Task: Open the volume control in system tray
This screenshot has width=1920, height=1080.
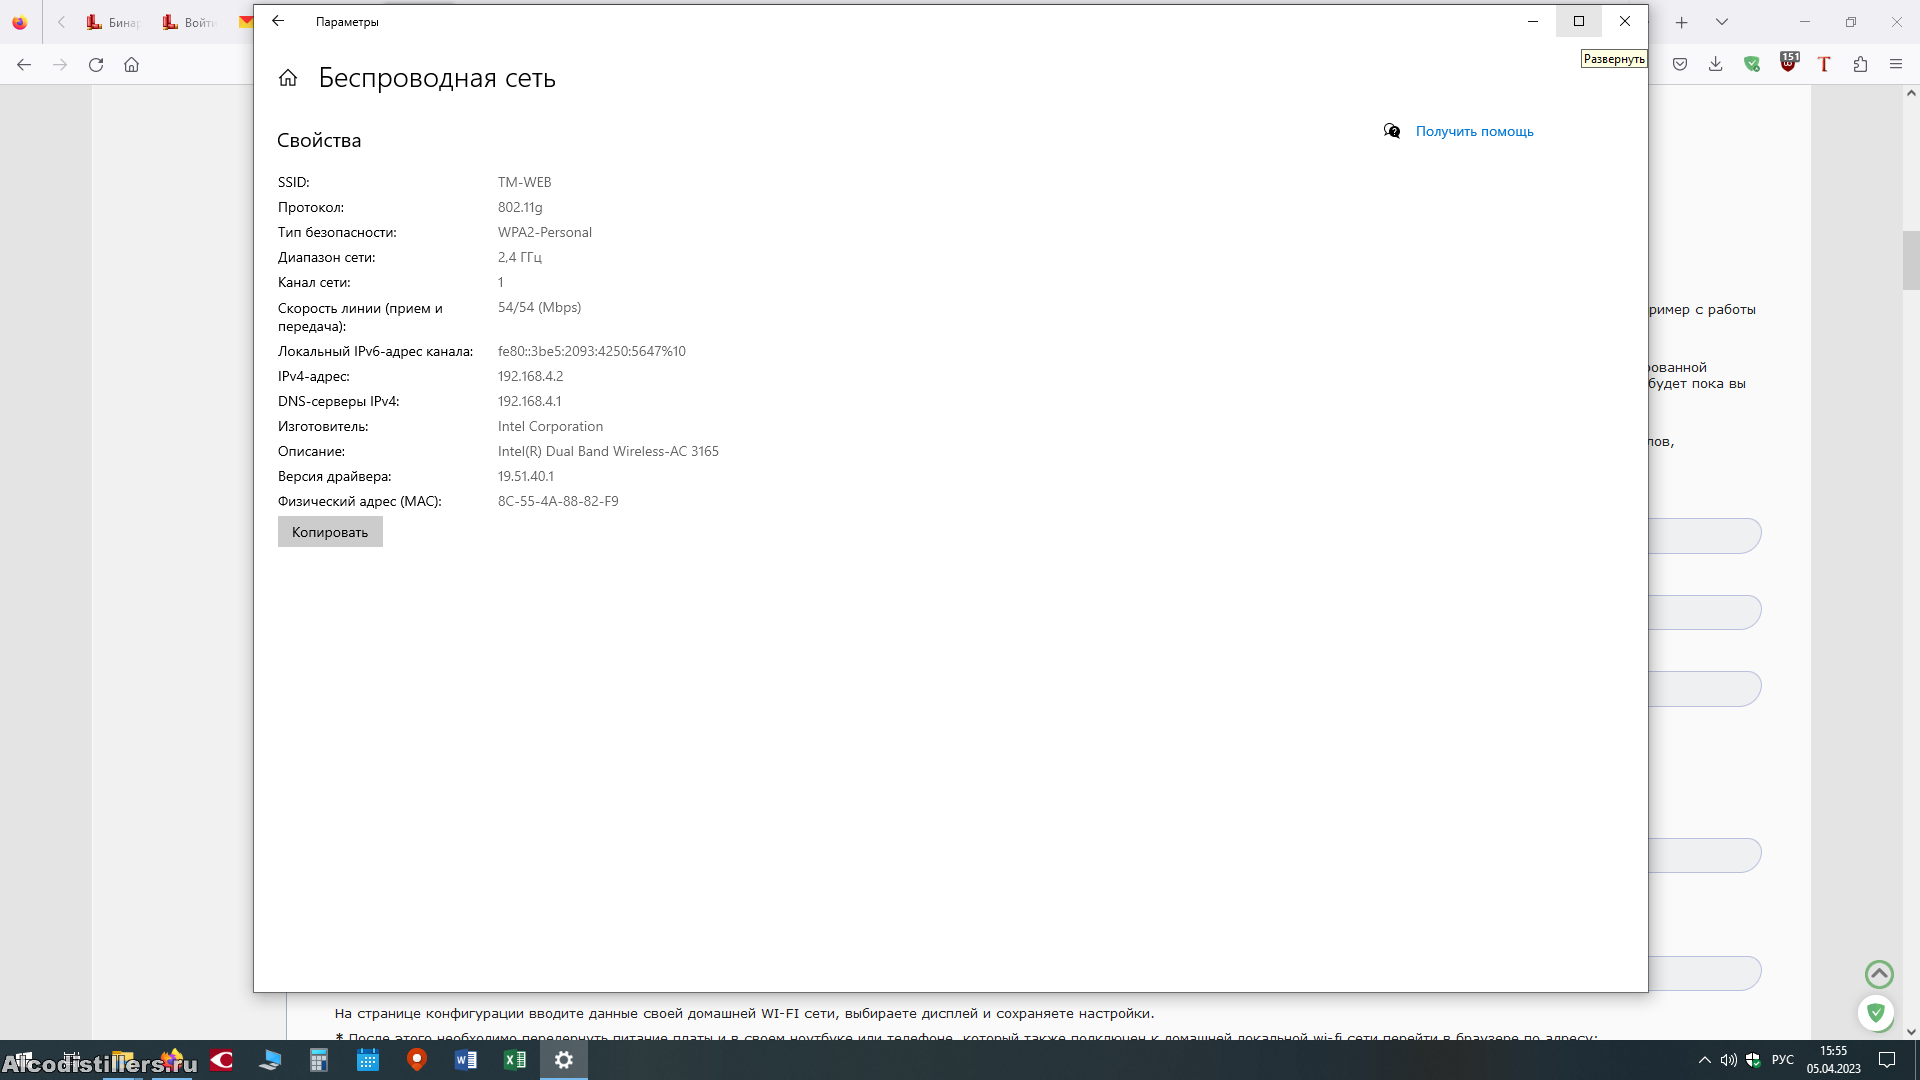Action: [x=1728, y=1060]
